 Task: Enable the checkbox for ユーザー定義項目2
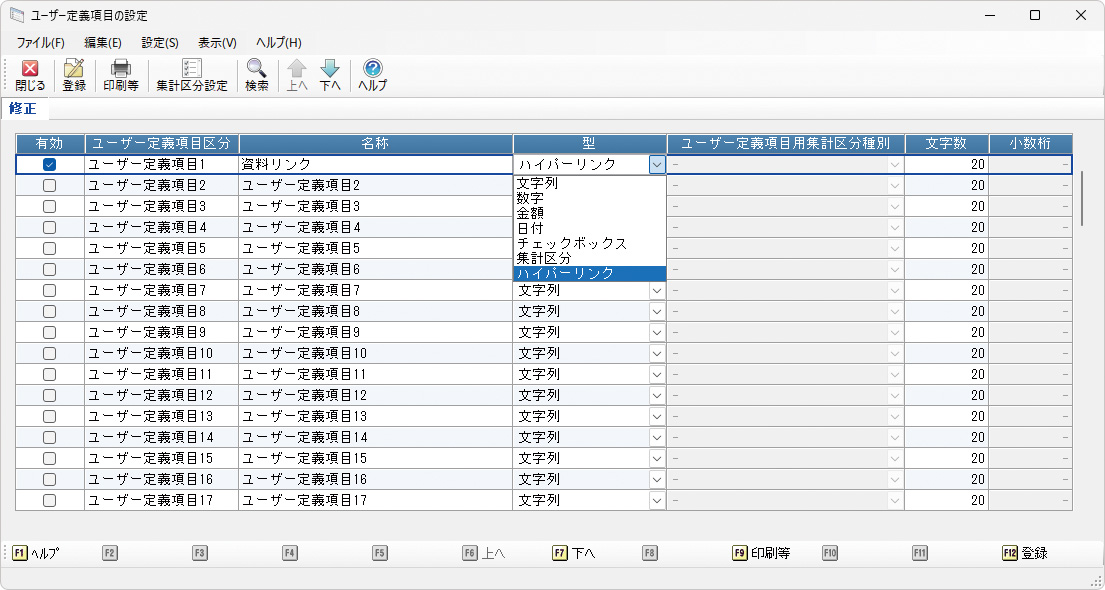(x=49, y=185)
